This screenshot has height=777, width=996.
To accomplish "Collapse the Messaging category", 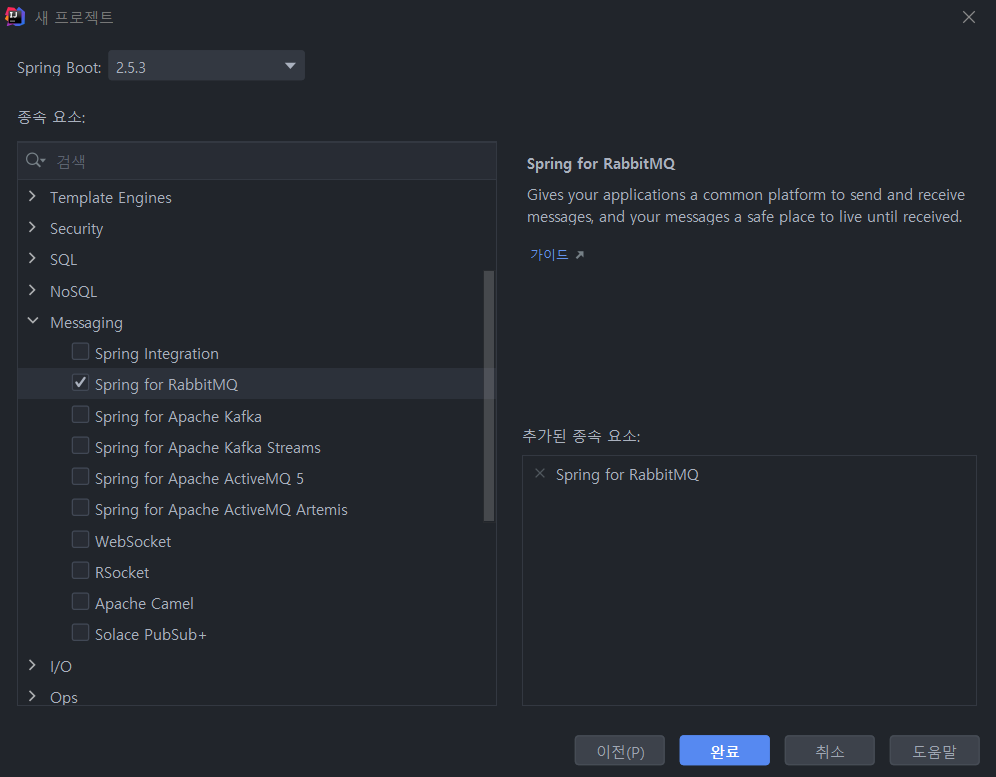I will [33, 321].
